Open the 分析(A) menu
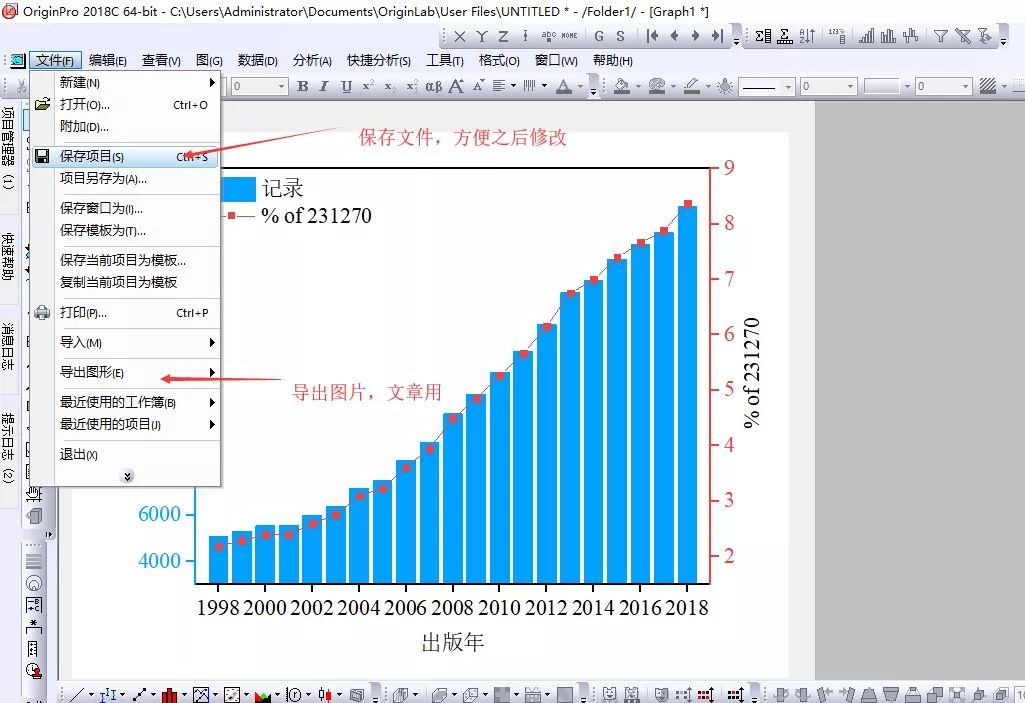1025x703 pixels. (312, 61)
